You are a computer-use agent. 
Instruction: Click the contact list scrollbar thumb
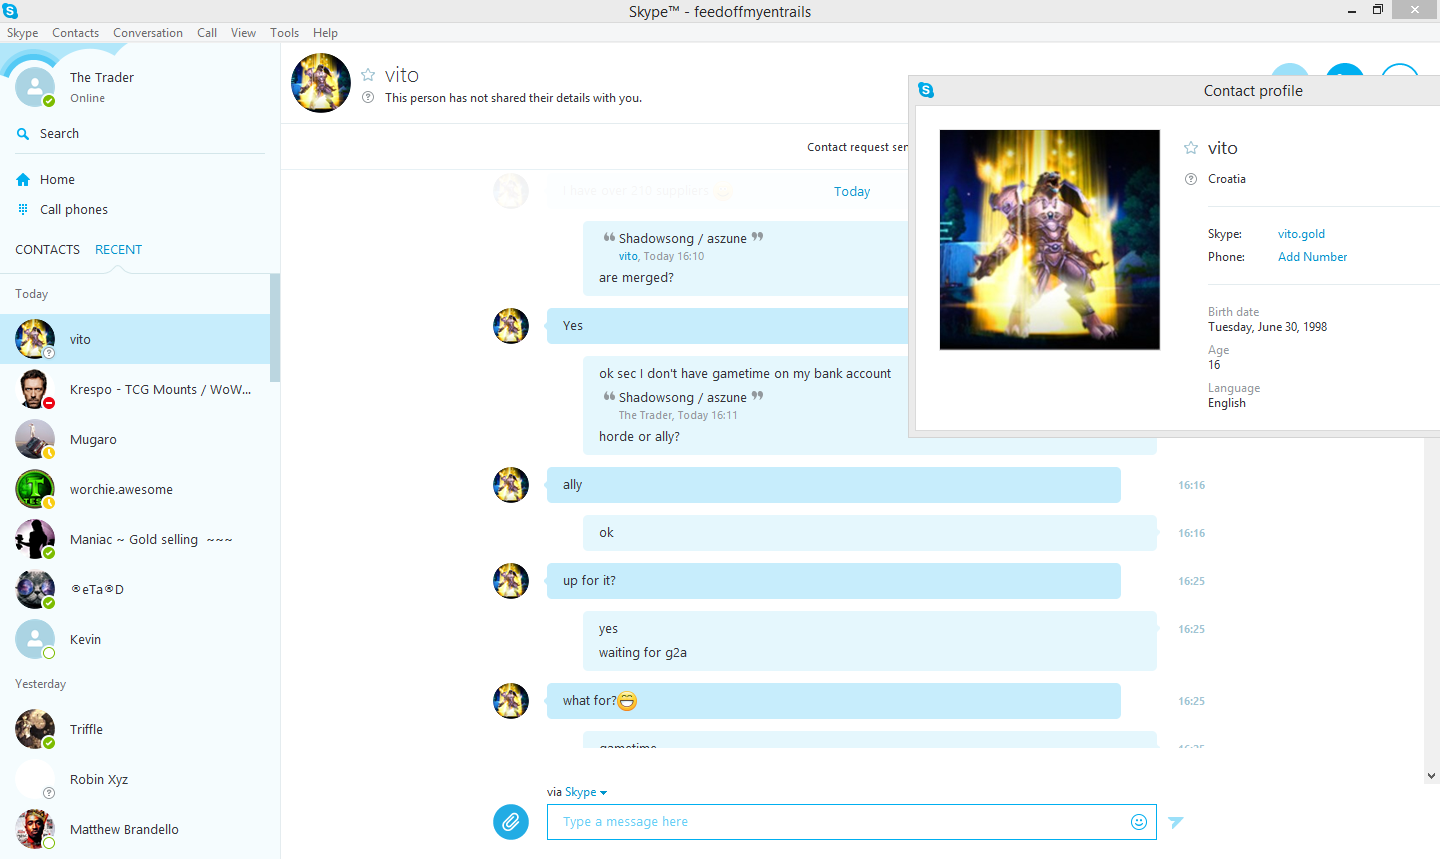pyautogui.click(x=275, y=328)
